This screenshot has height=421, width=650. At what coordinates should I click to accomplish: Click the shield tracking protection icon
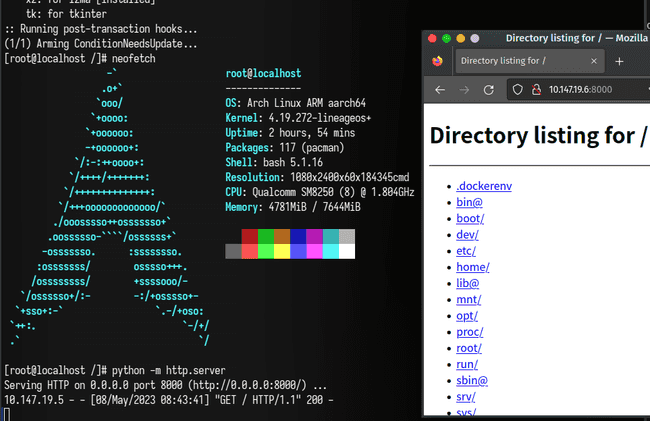tap(517, 90)
